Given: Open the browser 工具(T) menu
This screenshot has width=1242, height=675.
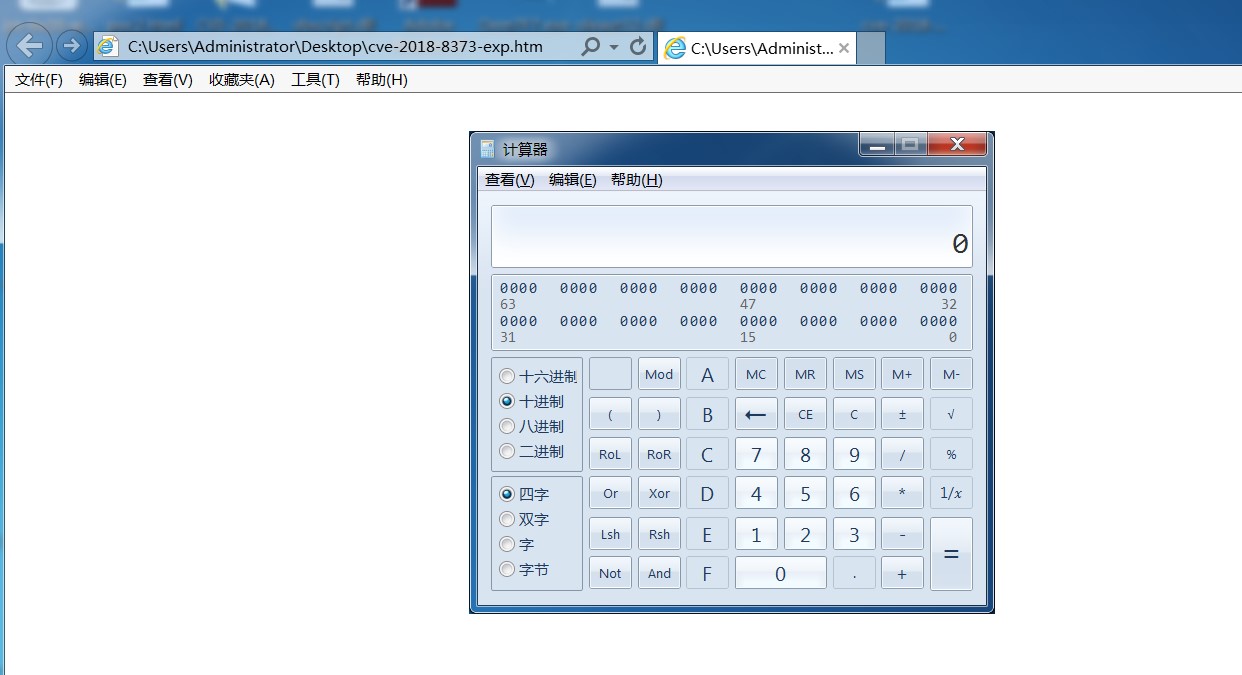Looking at the screenshot, I should (x=315, y=80).
